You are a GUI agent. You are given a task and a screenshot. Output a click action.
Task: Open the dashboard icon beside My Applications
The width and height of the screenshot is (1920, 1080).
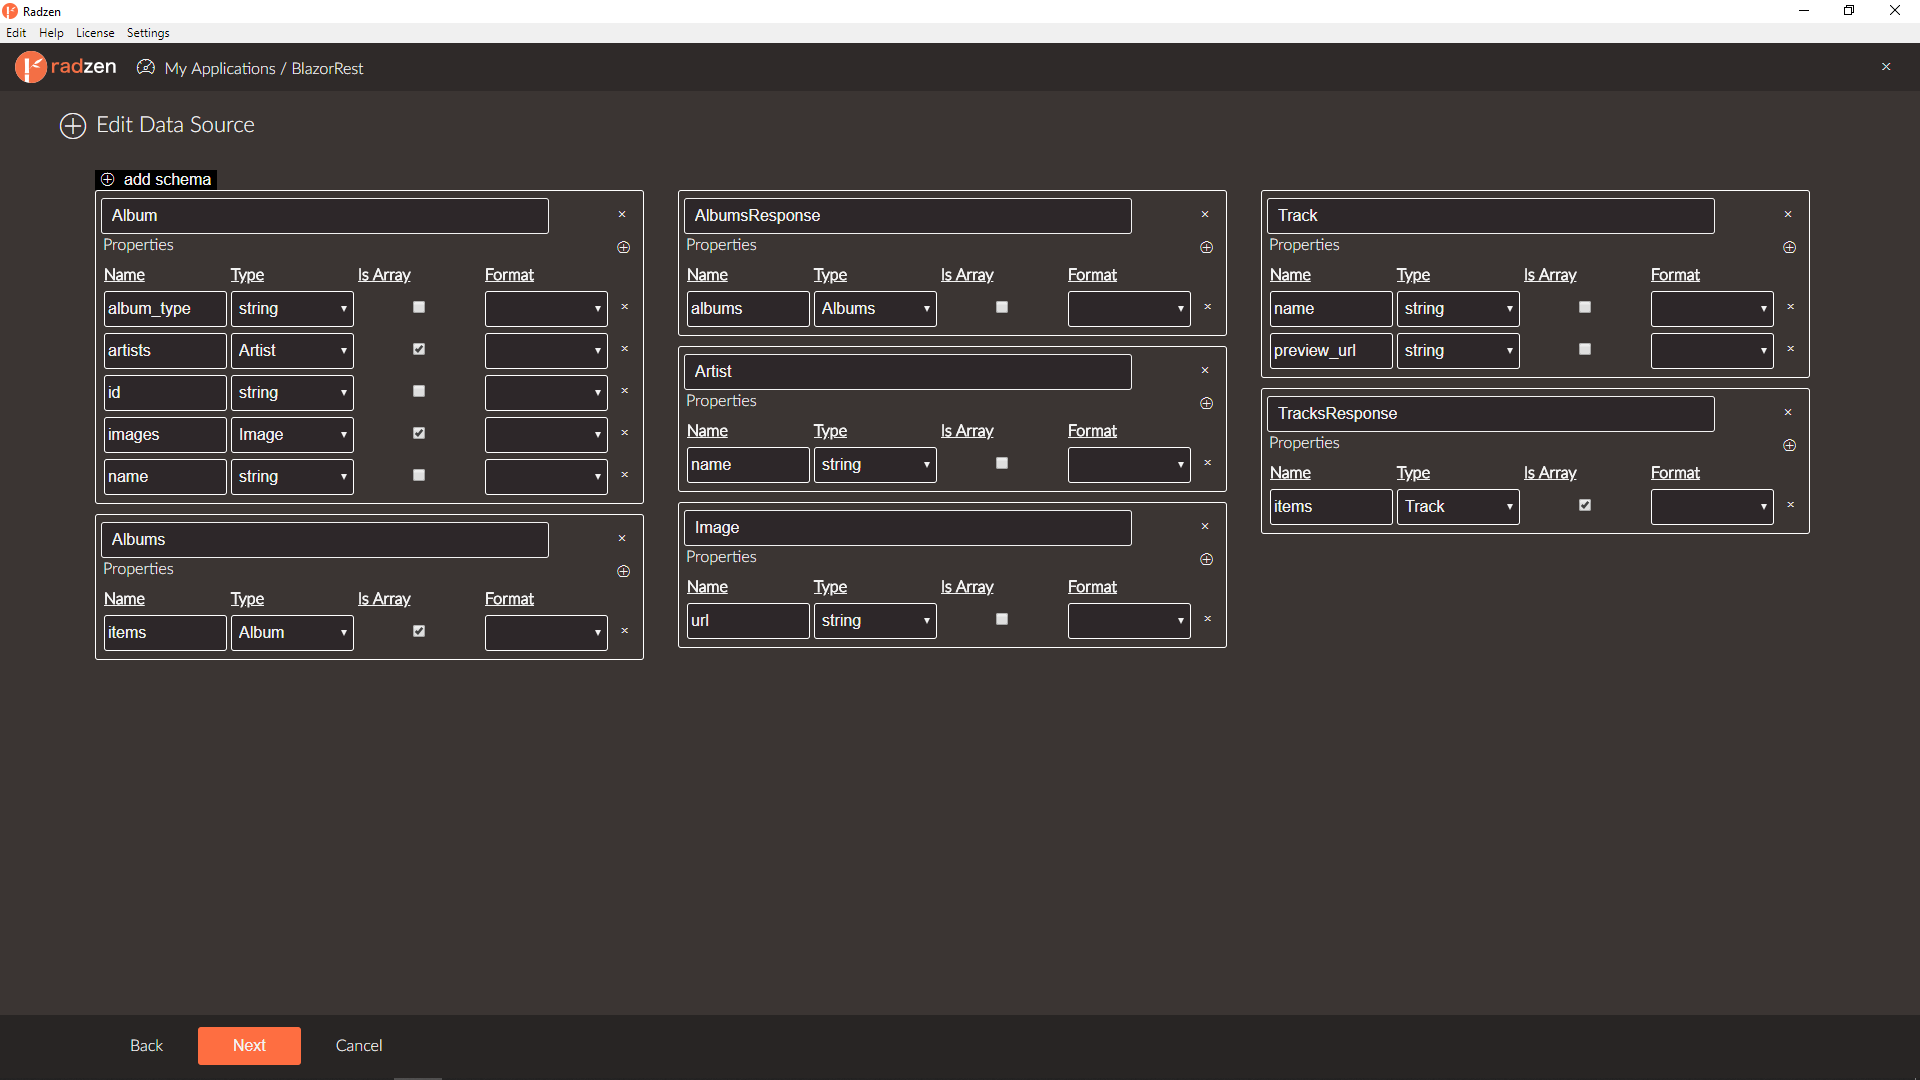146,67
